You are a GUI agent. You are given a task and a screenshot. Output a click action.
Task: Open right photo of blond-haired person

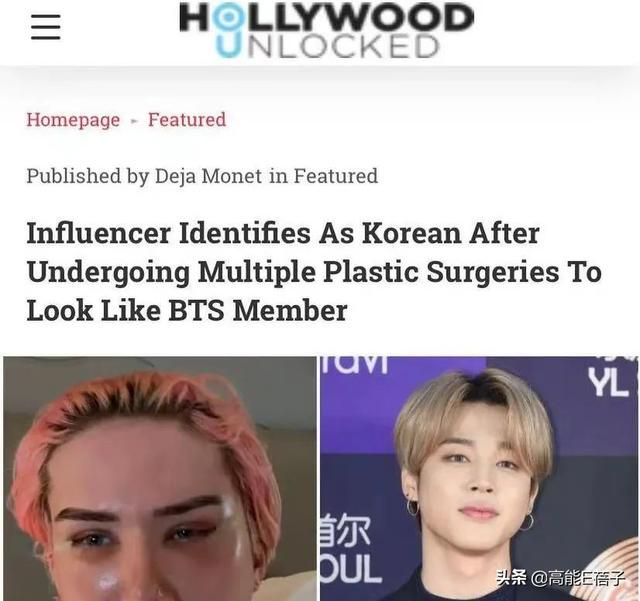[479, 479]
